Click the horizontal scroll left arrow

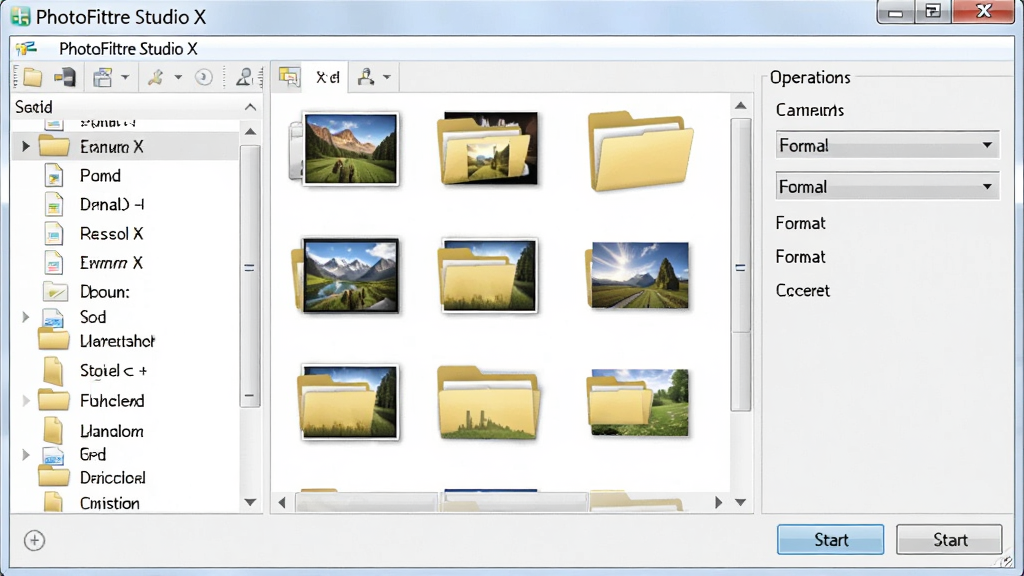[x=282, y=502]
